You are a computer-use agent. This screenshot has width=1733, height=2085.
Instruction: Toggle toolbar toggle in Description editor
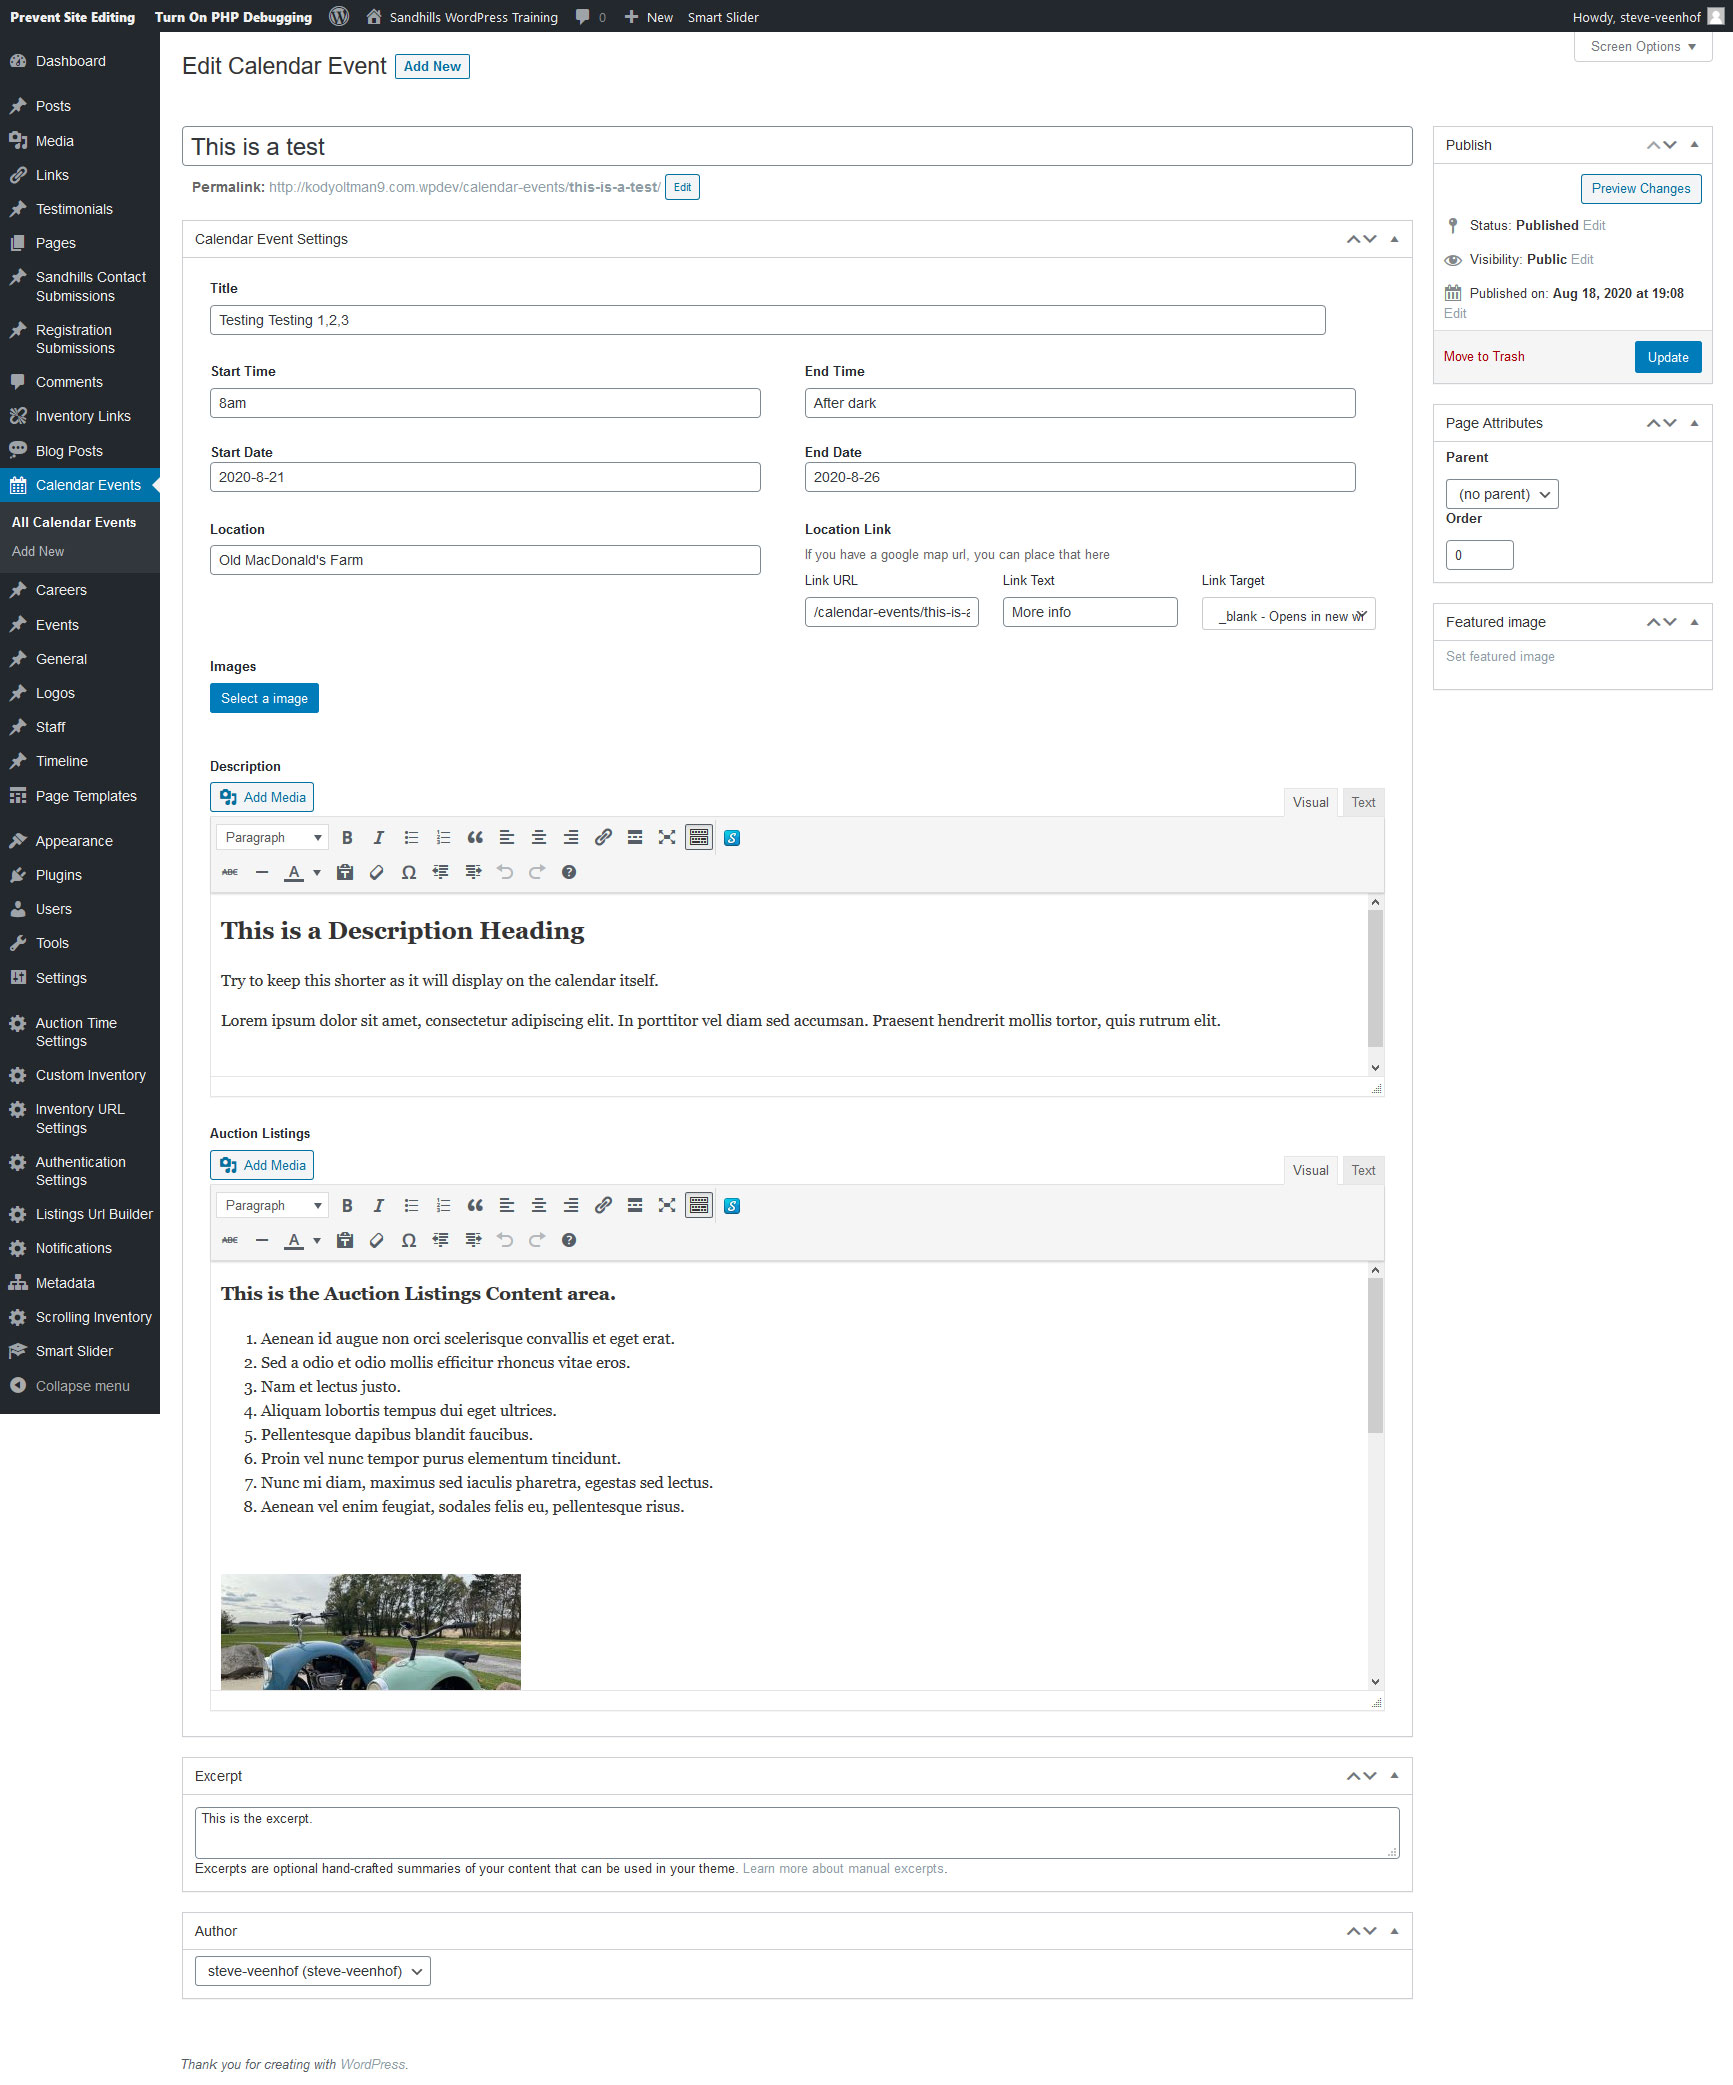699,838
